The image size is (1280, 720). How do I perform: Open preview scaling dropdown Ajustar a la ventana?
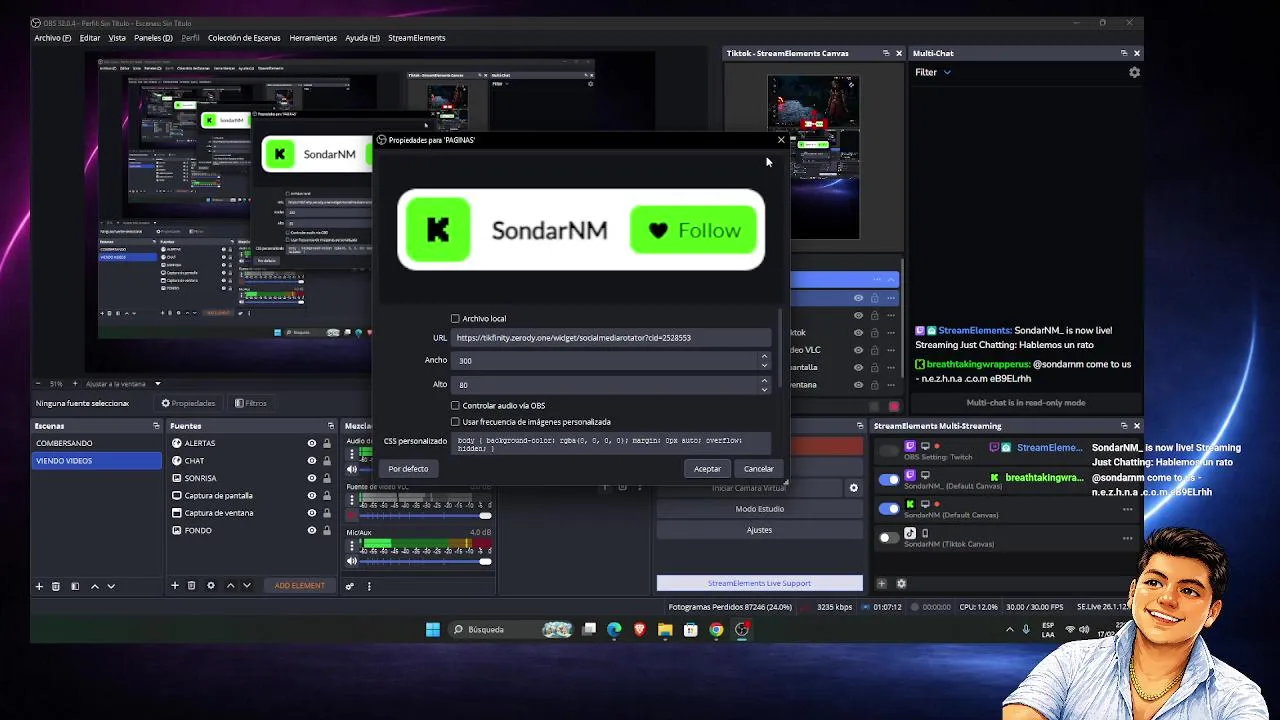[x=123, y=384]
